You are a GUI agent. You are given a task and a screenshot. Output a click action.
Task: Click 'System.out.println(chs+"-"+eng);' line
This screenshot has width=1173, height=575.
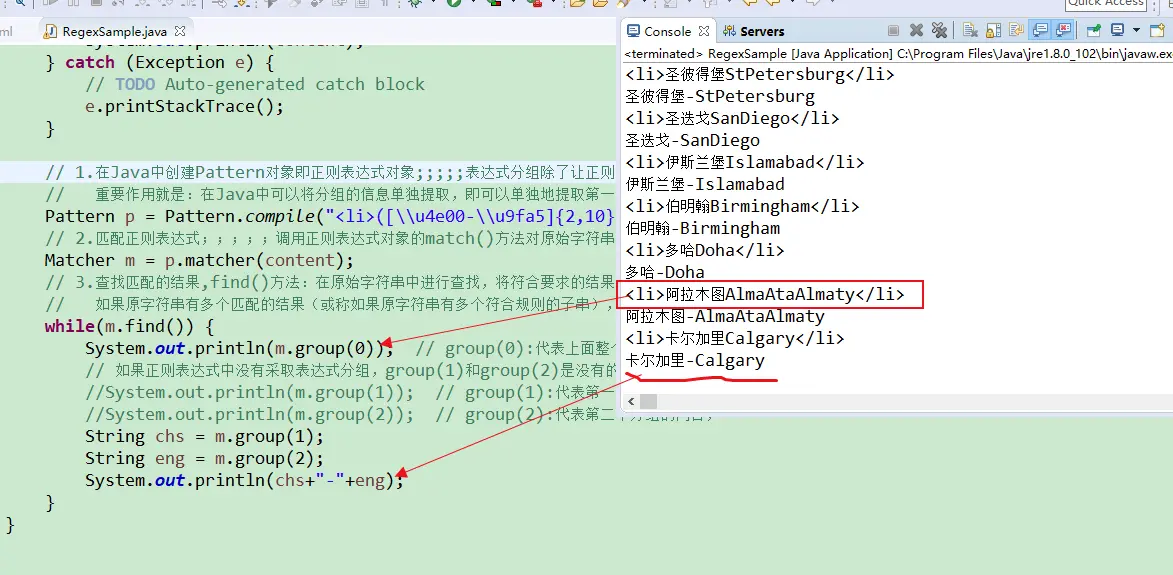tap(245, 481)
